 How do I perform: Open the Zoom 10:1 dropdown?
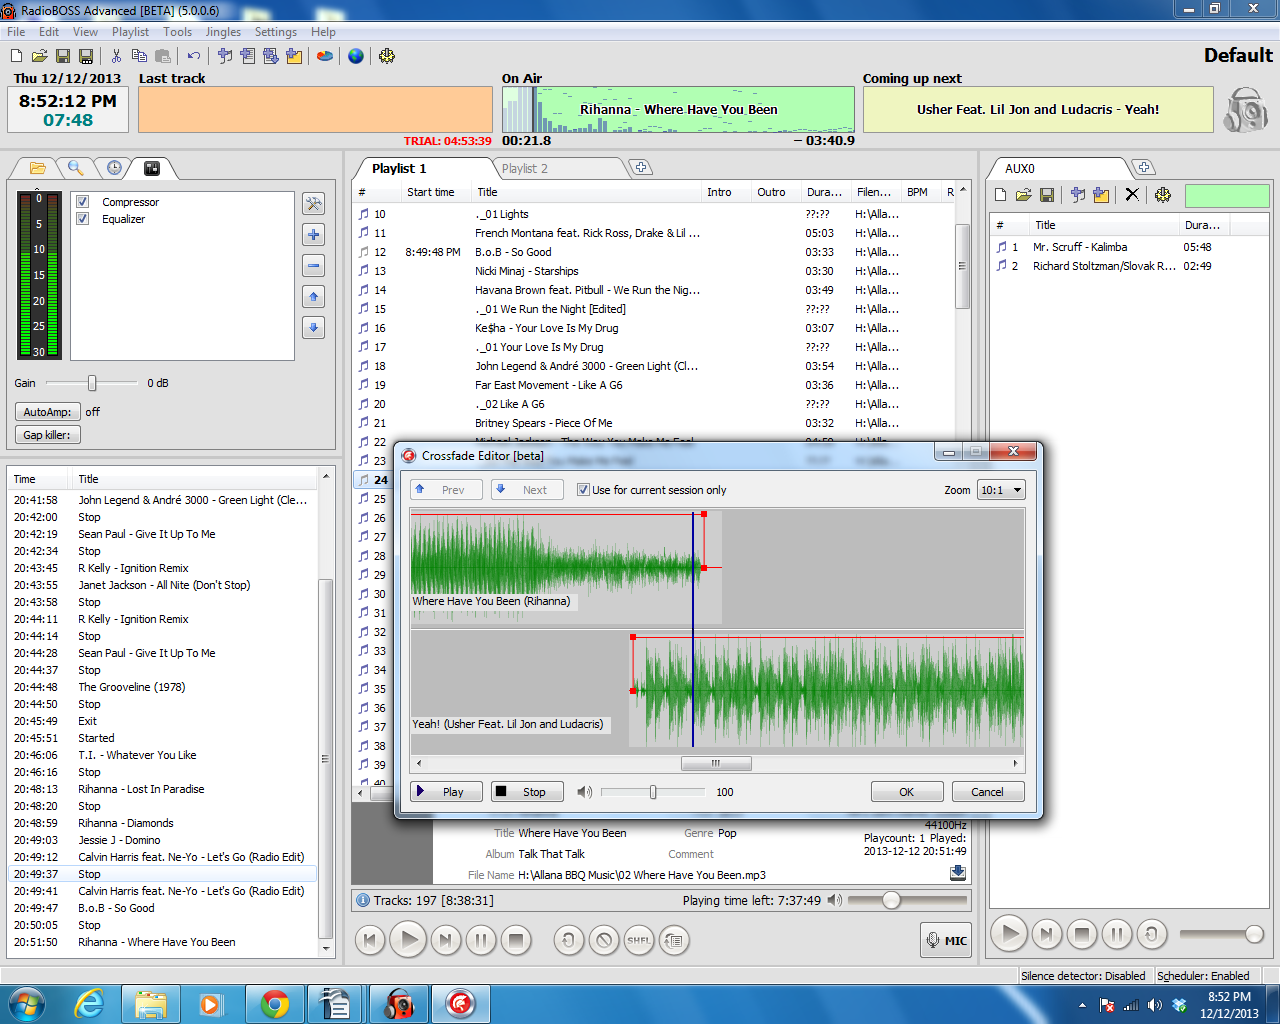pyautogui.click(x=1001, y=490)
